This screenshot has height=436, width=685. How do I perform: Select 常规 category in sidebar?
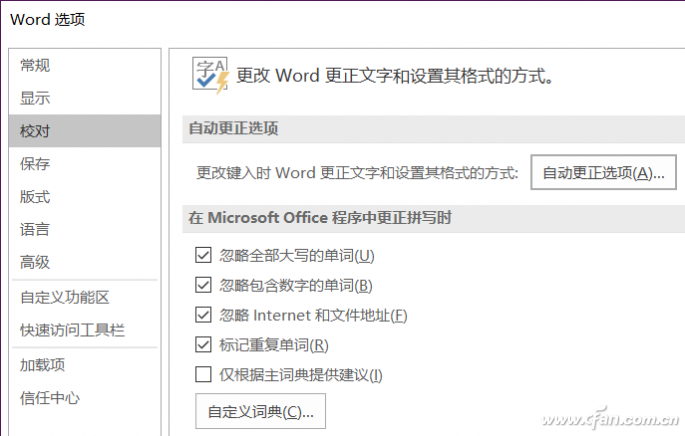coord(35,66)
